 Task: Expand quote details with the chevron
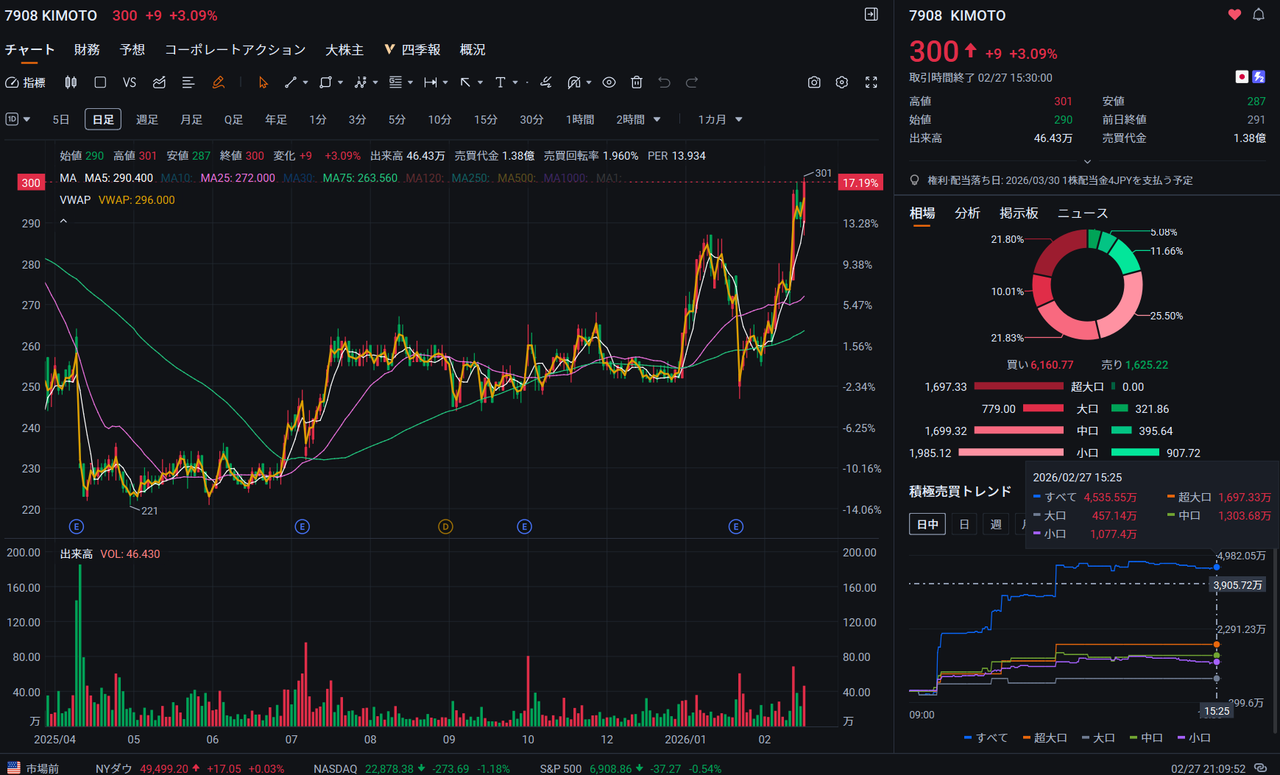pyautogui.click(x=1087, y=160)
